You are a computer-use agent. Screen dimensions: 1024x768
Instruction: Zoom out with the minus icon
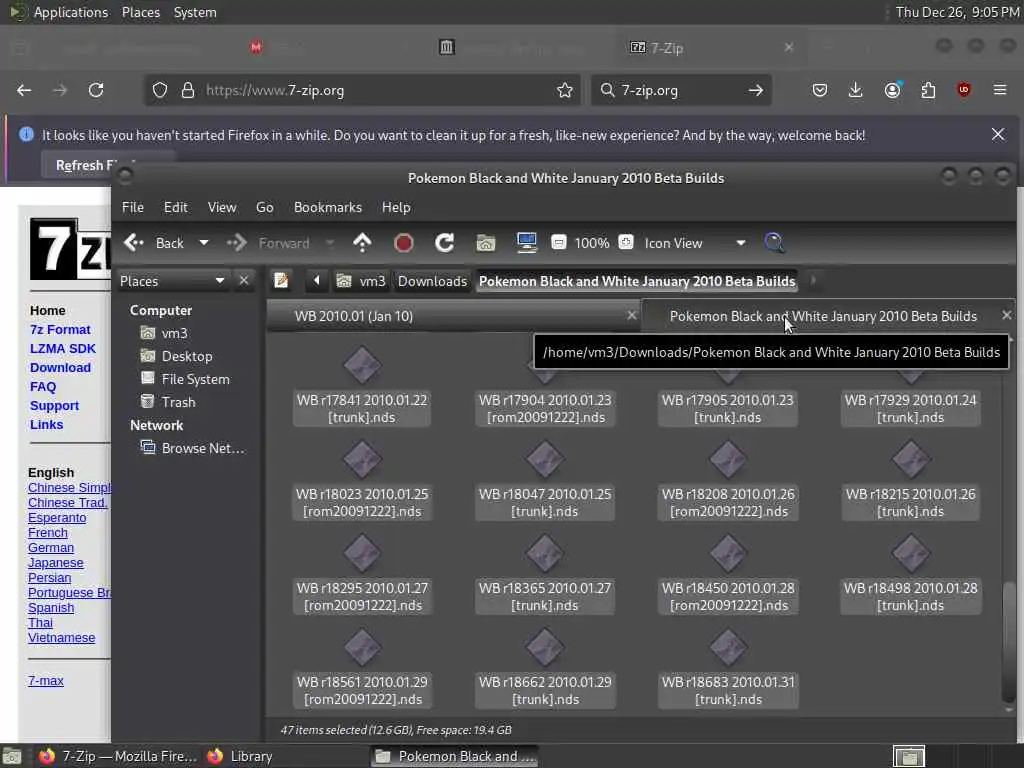[x=559, y=243]
